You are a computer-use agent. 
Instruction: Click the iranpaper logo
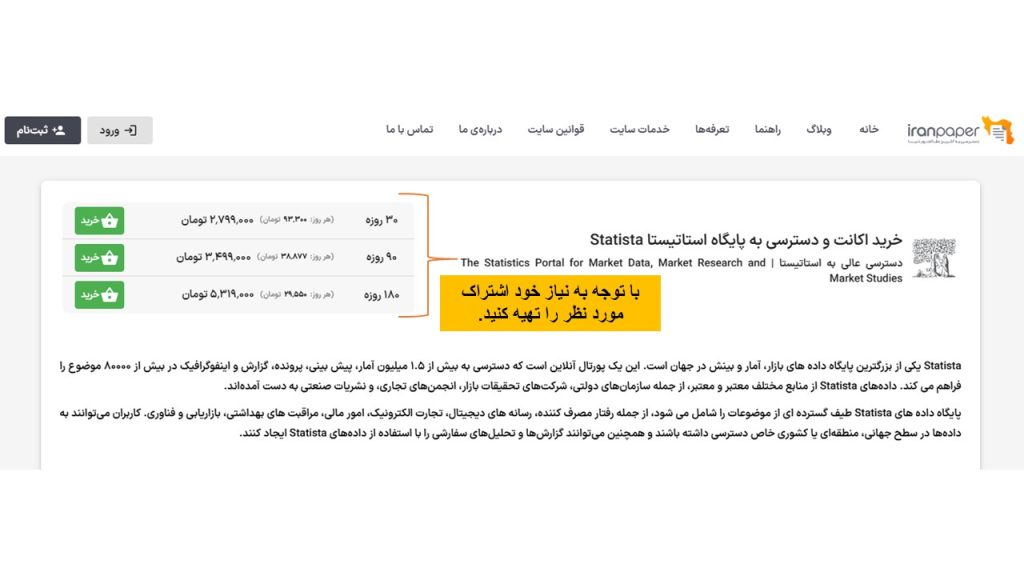[960, 131]
